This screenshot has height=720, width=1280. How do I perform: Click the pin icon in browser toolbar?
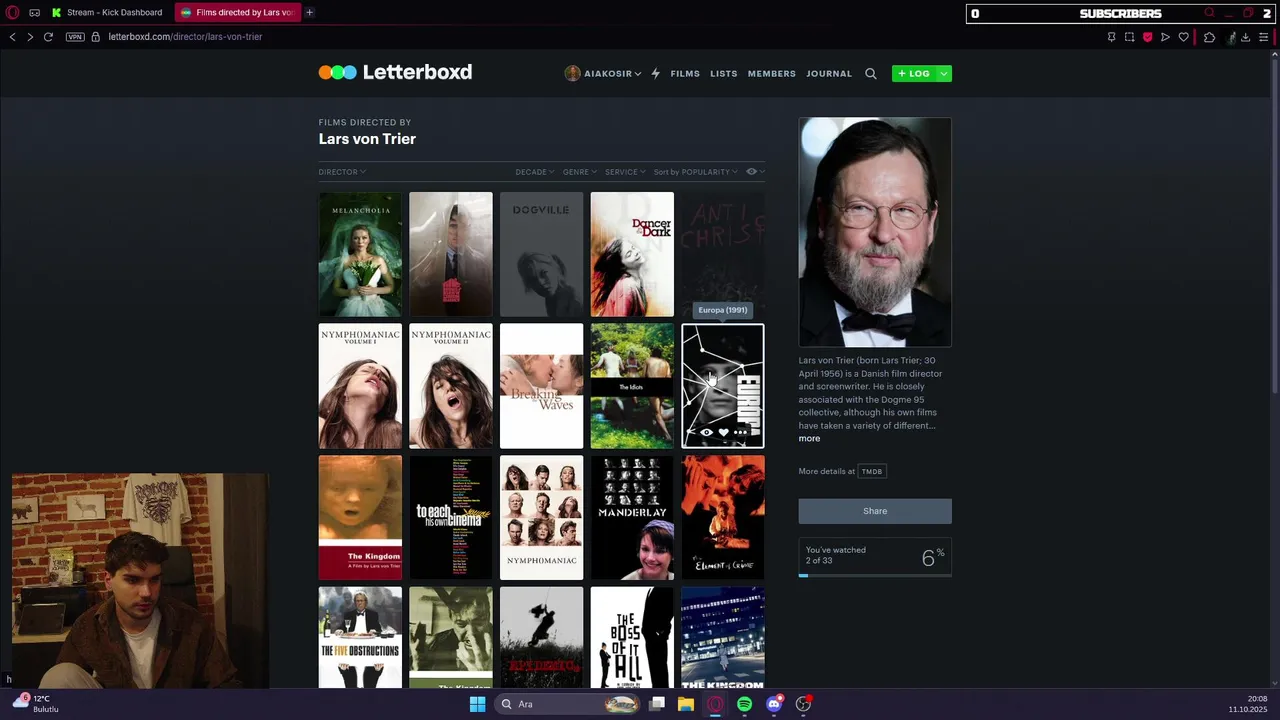pos(1111,37)
